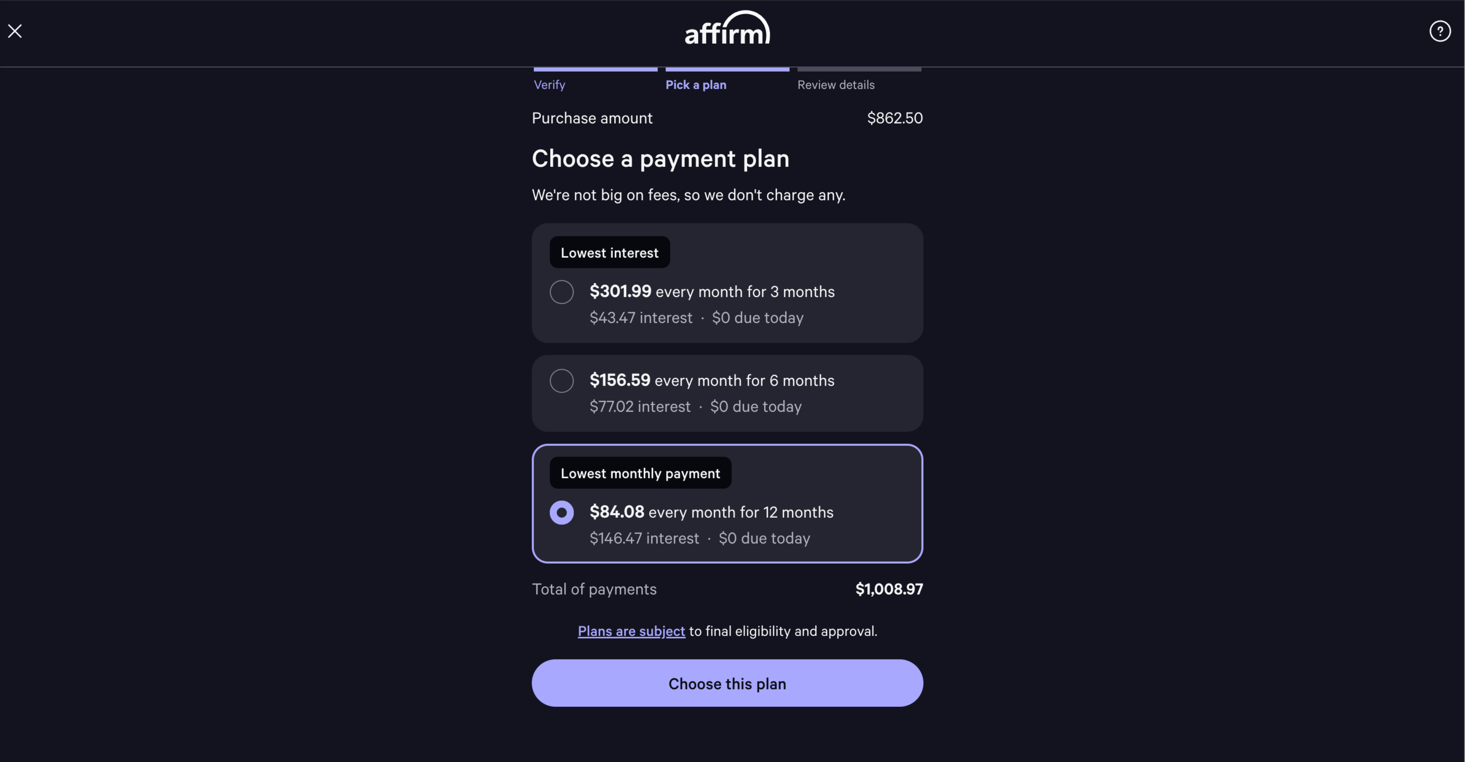The height and width of the screenshot is (762, 1465).
Task: Click the $1,008.97 total of payments
Action: tap(889, 589)
